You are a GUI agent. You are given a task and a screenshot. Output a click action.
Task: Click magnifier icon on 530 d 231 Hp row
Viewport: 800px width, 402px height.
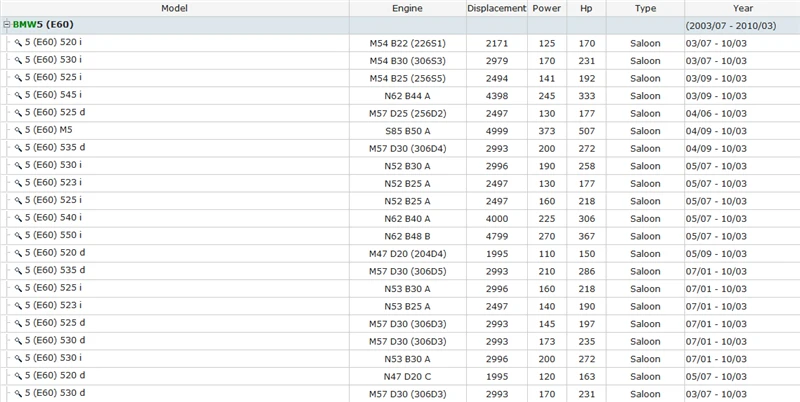[x=18, y=394]
